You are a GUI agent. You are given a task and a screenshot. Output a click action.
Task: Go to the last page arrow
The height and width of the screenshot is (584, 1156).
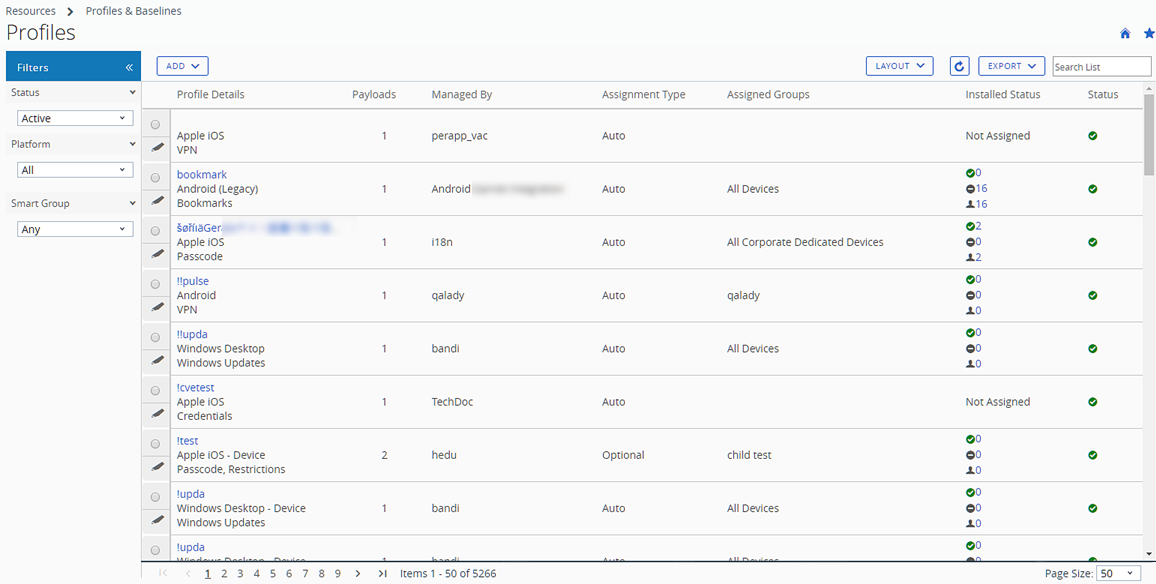382,574
